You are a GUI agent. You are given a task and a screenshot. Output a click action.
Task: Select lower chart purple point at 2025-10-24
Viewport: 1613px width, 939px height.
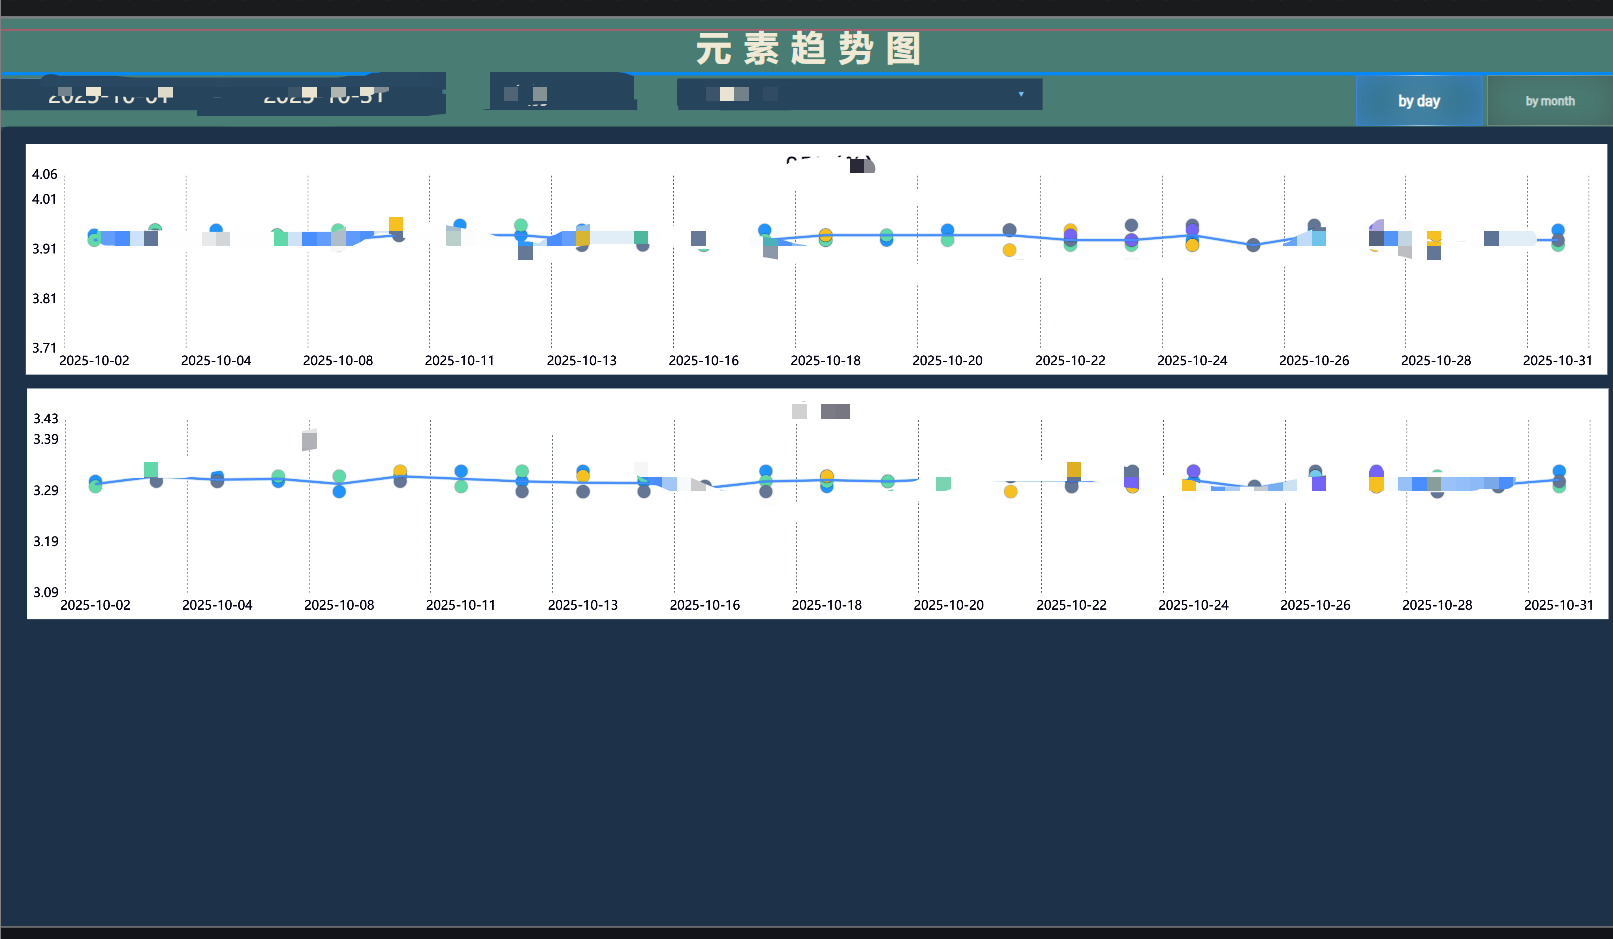pyautogui.click(x=1193, y=471)
